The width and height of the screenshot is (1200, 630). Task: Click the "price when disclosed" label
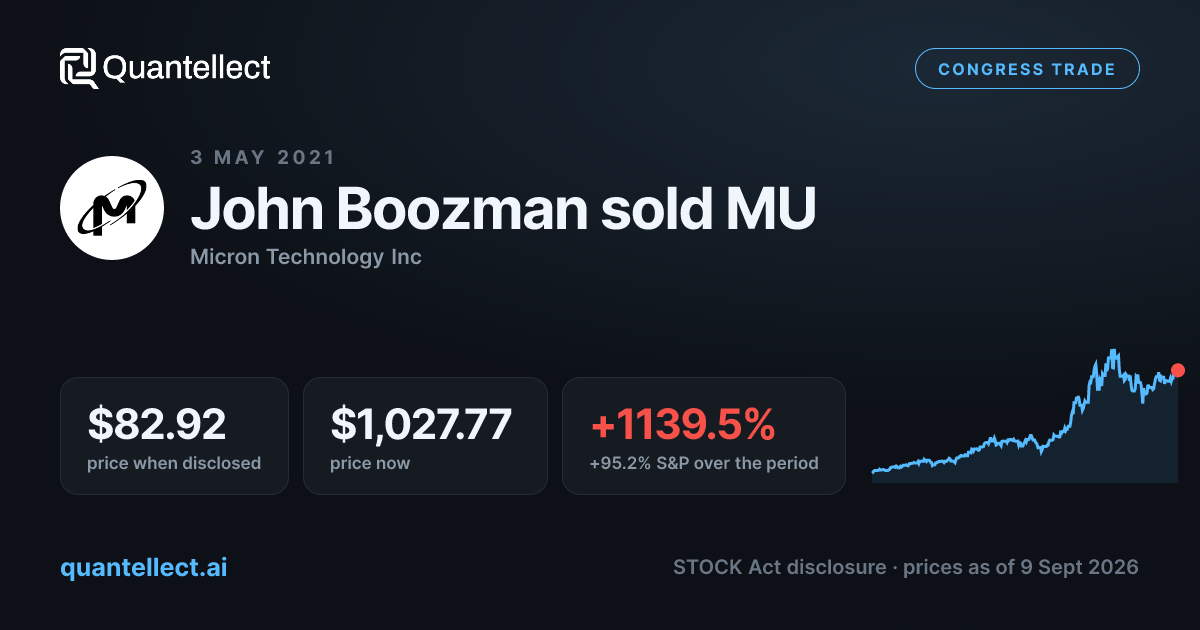coord(174,463)
